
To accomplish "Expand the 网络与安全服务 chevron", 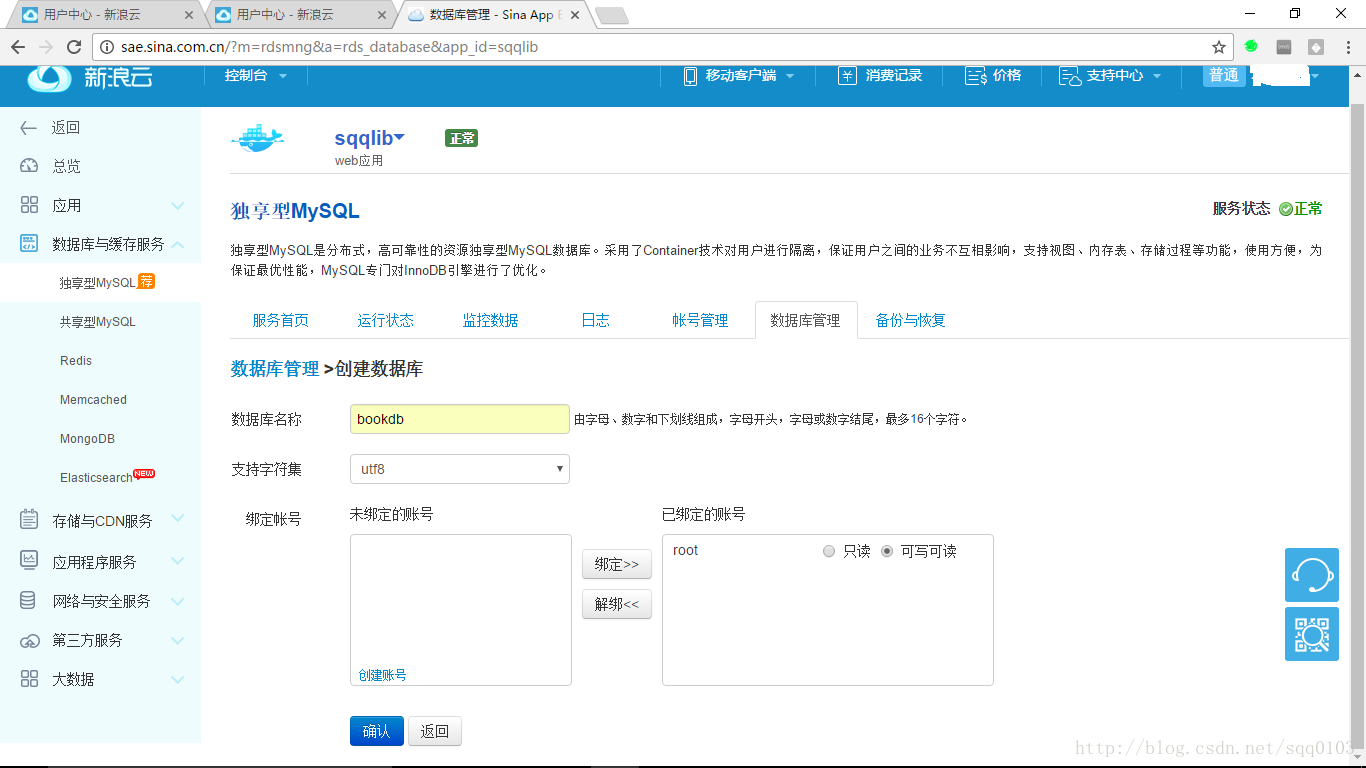I will [178, 601].
